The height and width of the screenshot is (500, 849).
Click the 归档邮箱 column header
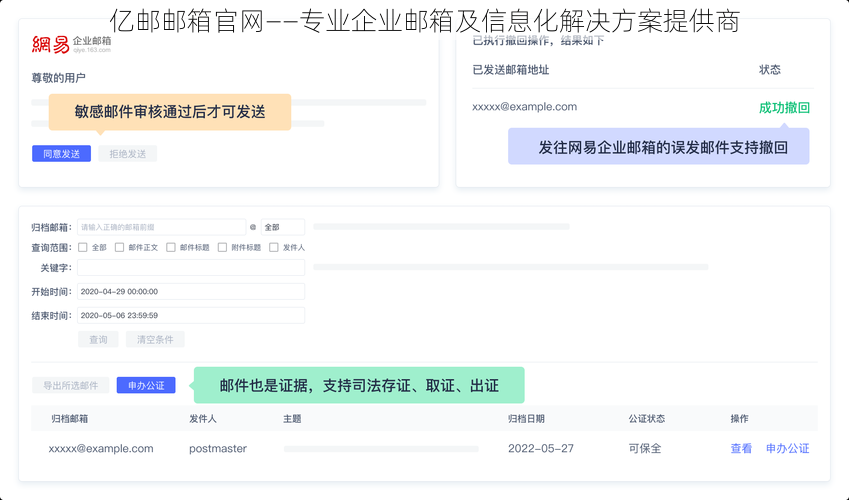tap(69, 419)
